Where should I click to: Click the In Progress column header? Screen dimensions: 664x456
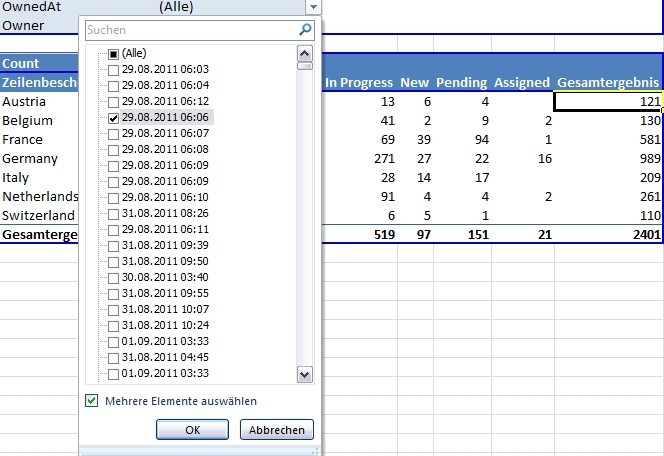pos(359,83)
